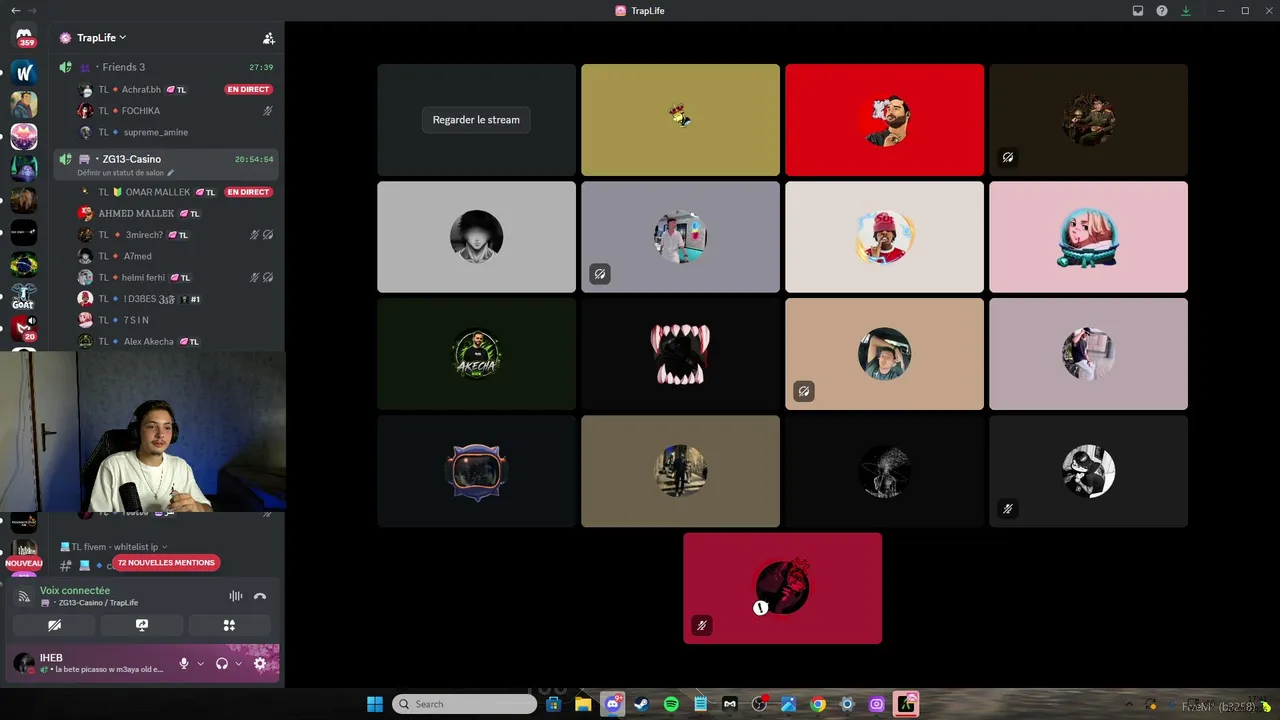
Task: Open Notepad from the taskbar
Action: (x=700, y=704)
